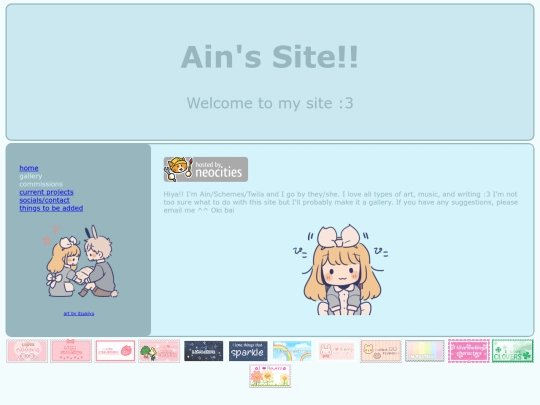The image size is (540, 405).
Task: Open the things to be added page
Action: point(51,208)
